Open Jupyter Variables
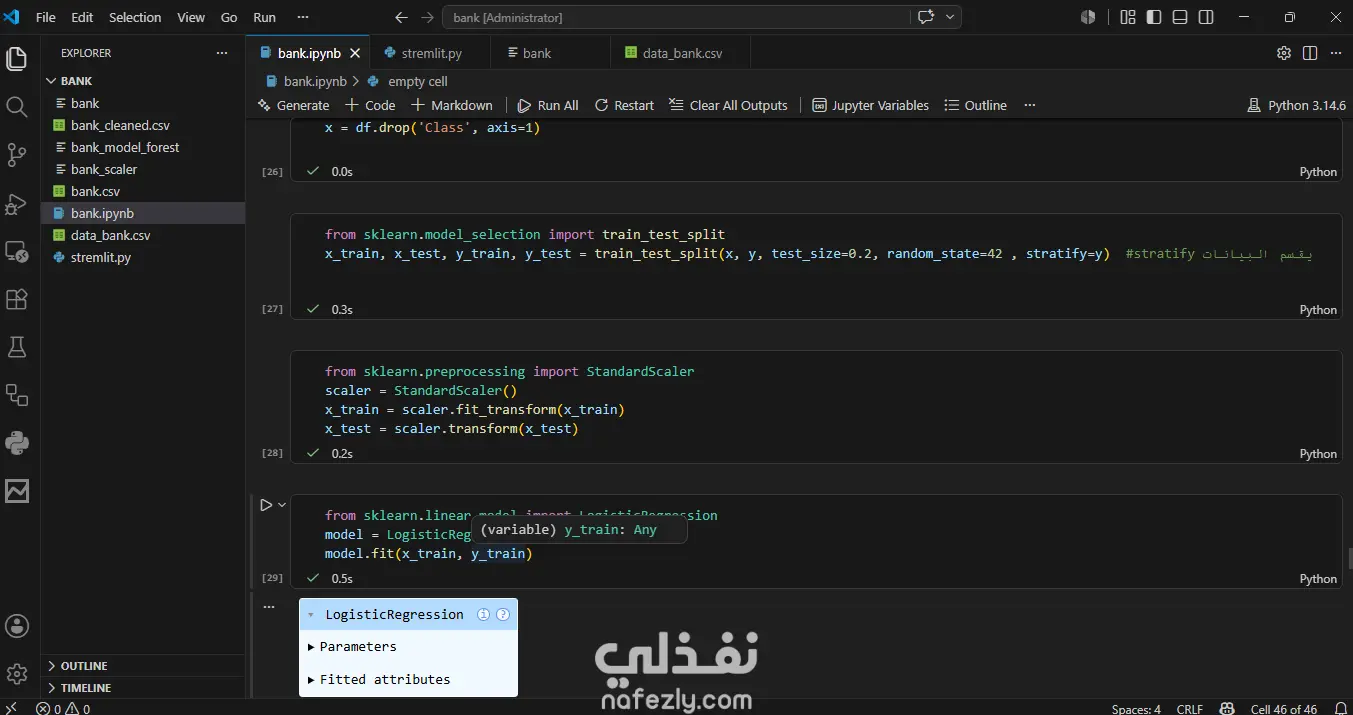The height and width of the screenshot is (715, 1353). tap(870, 105)
